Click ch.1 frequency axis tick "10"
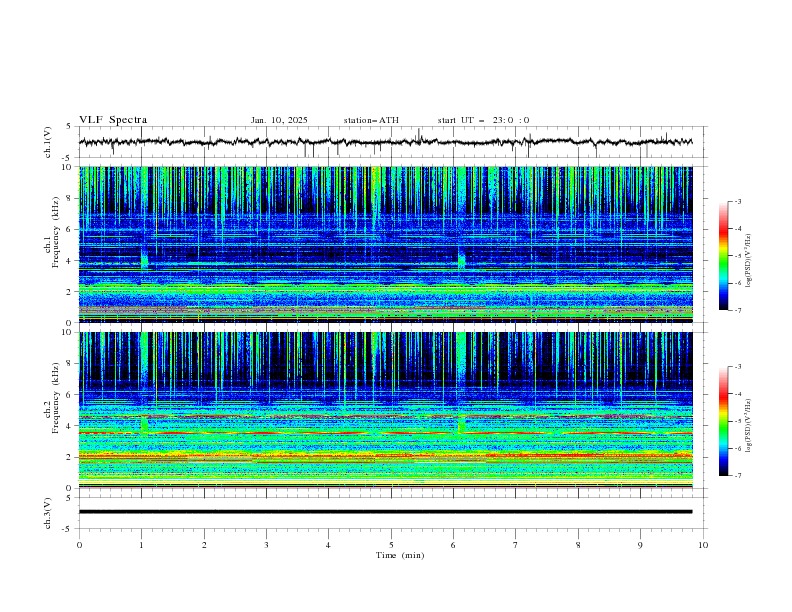 (x=69, y=167)
